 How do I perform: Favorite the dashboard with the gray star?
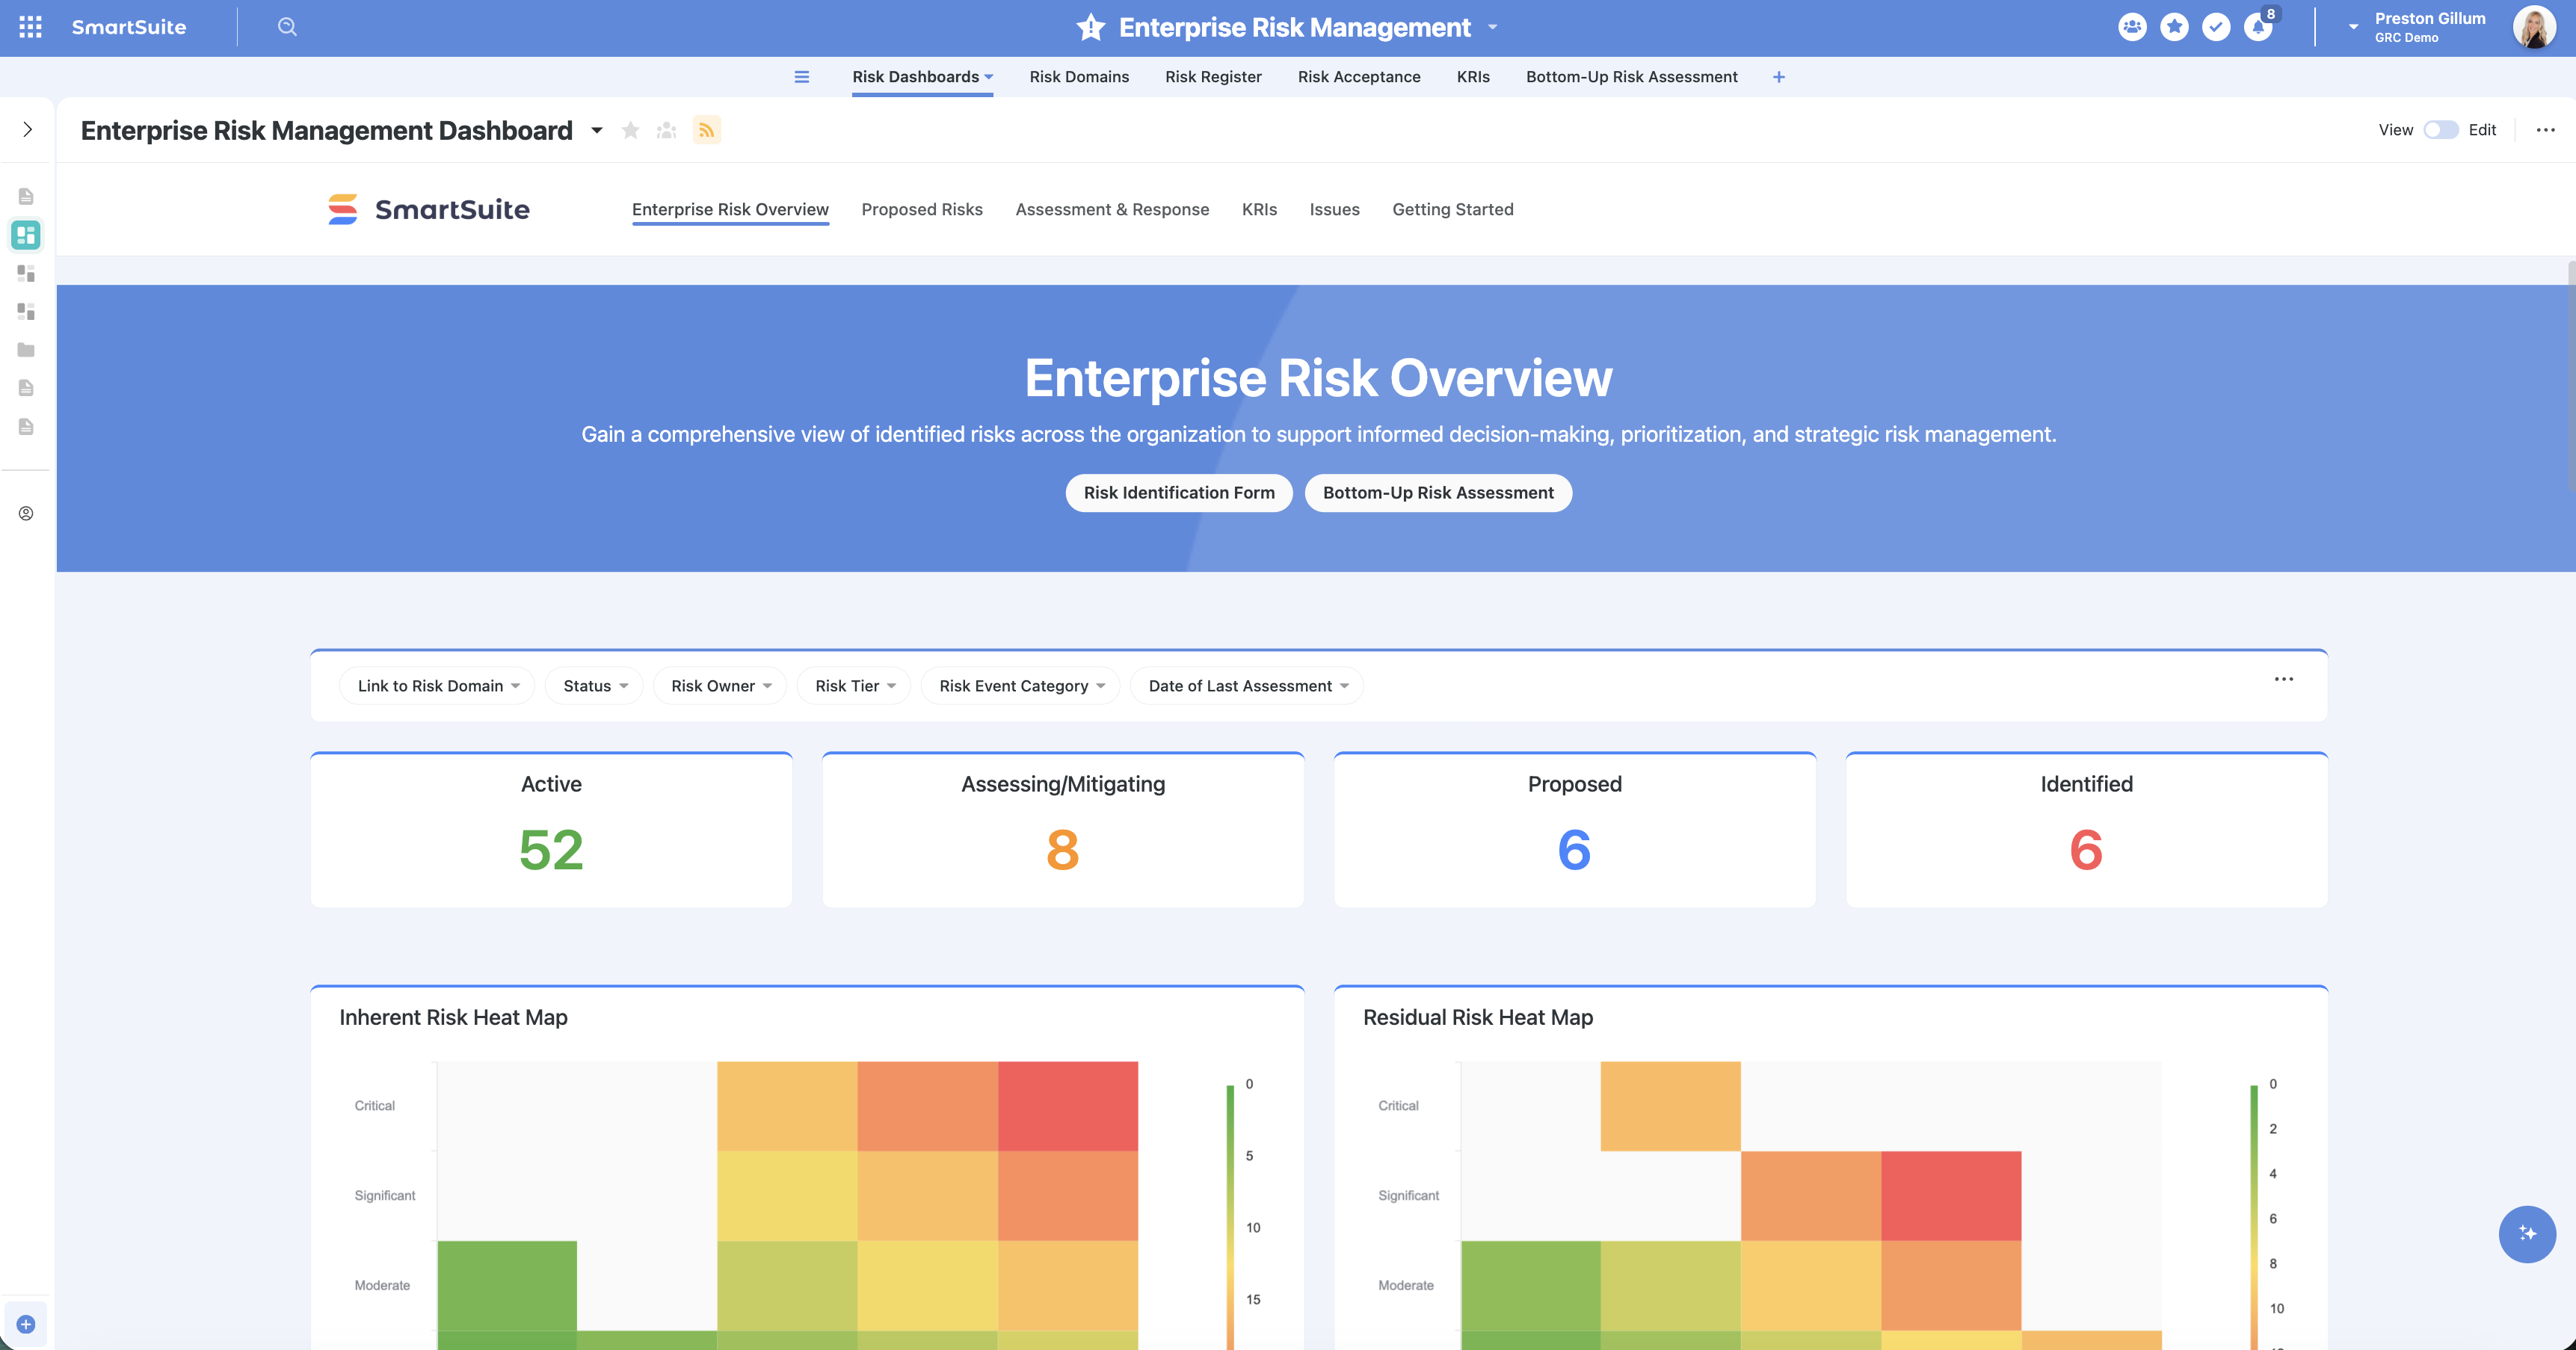pyautogui.click(x=631, y=130)
